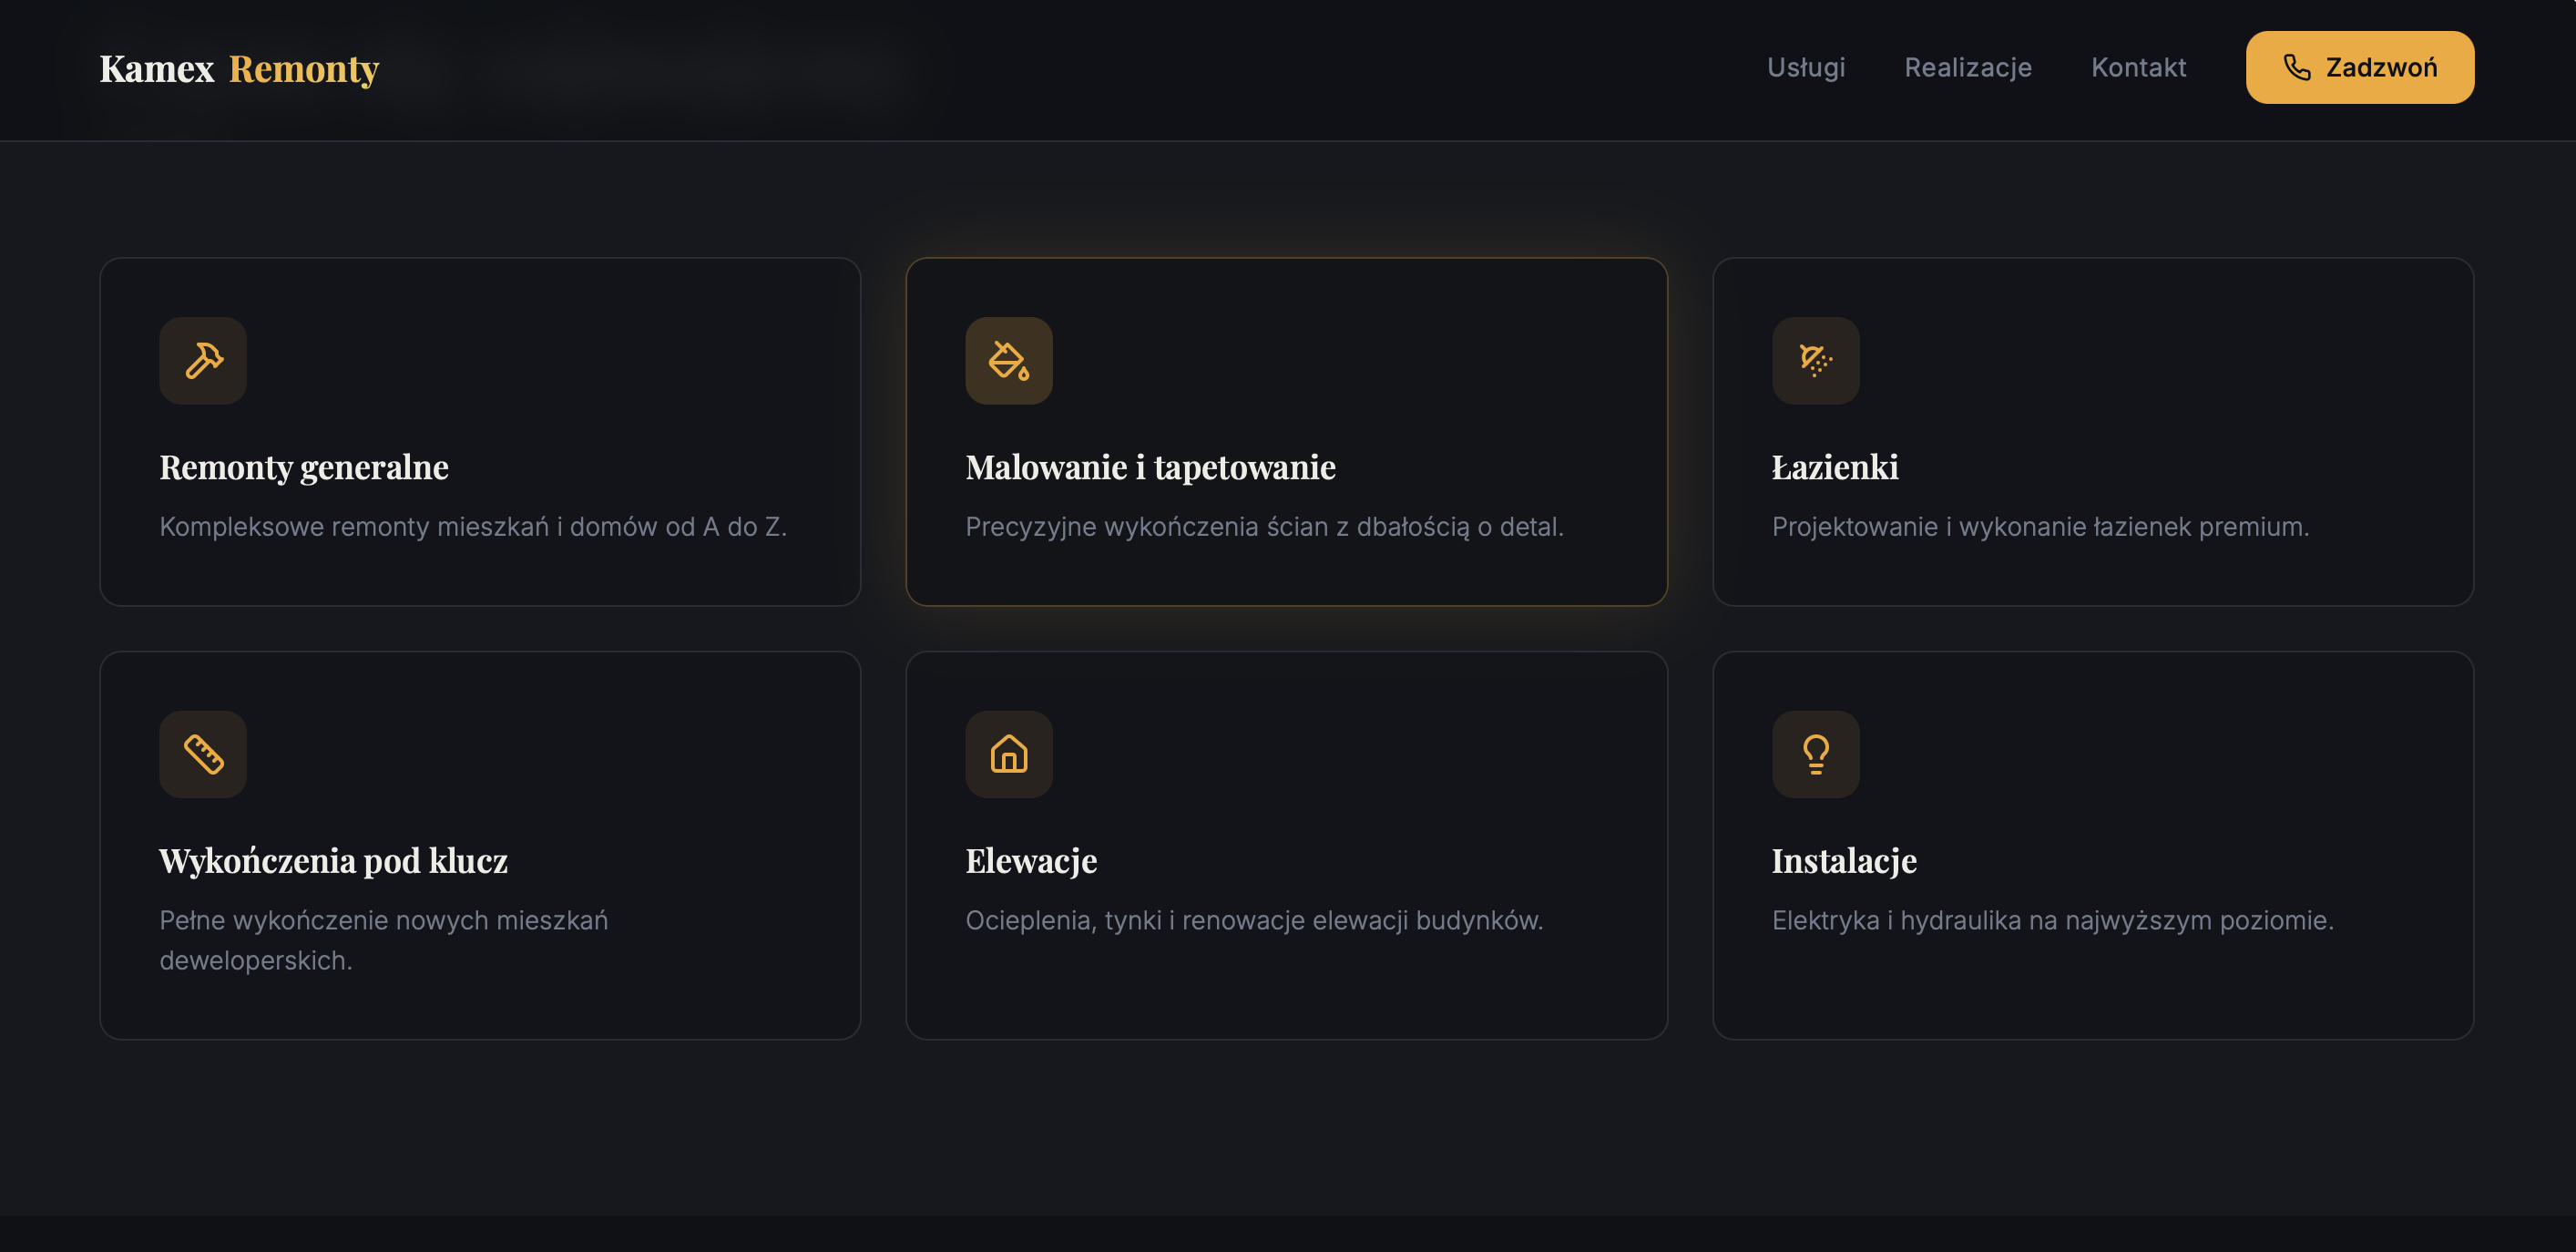This screenshot has height=1252, width=2576.
Task: Select the Elewacje card title
Action: 1031,861
